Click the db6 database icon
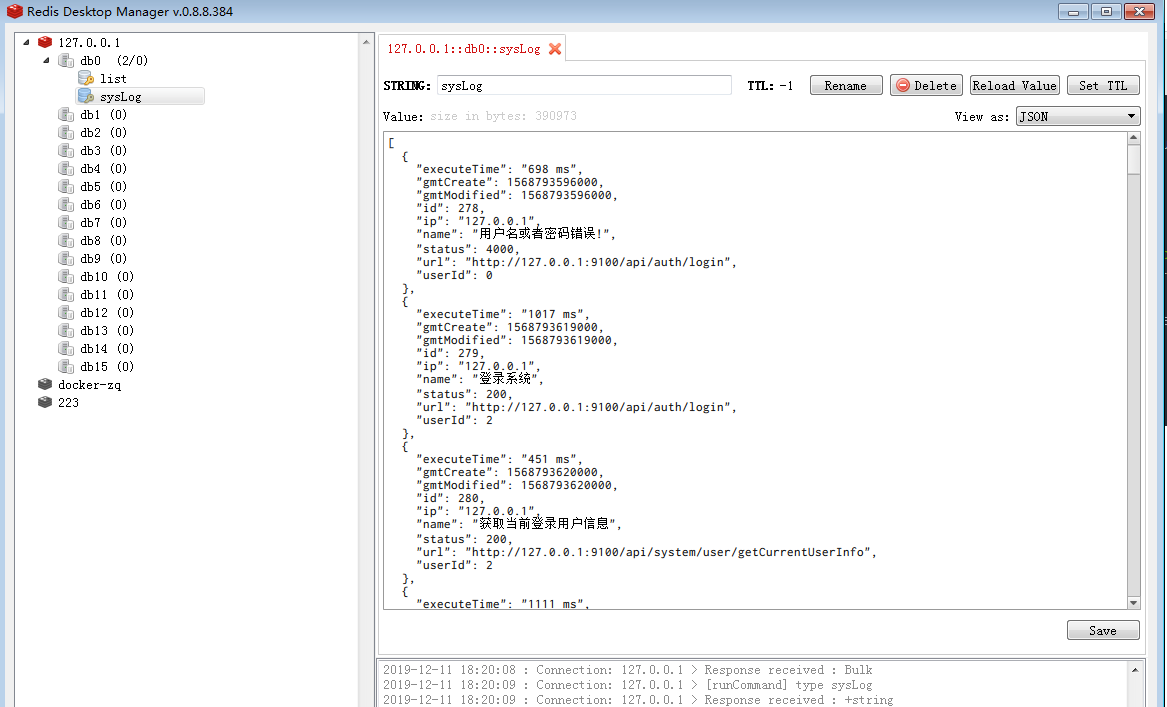The height and width of the screenshot is (707, 1167). coord(66,205)
